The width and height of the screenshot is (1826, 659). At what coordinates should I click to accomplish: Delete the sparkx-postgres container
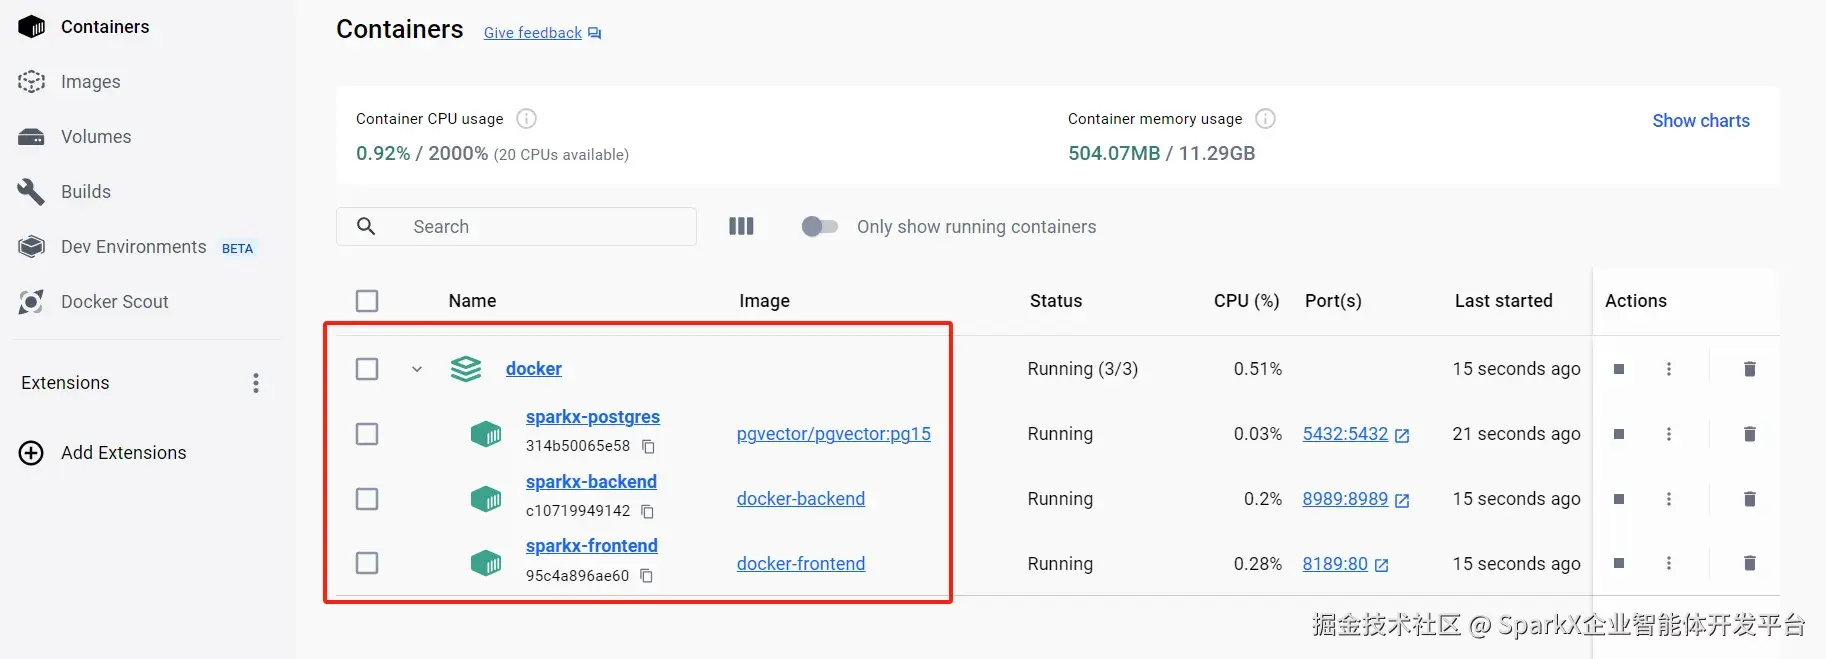tap(1750, 434)
